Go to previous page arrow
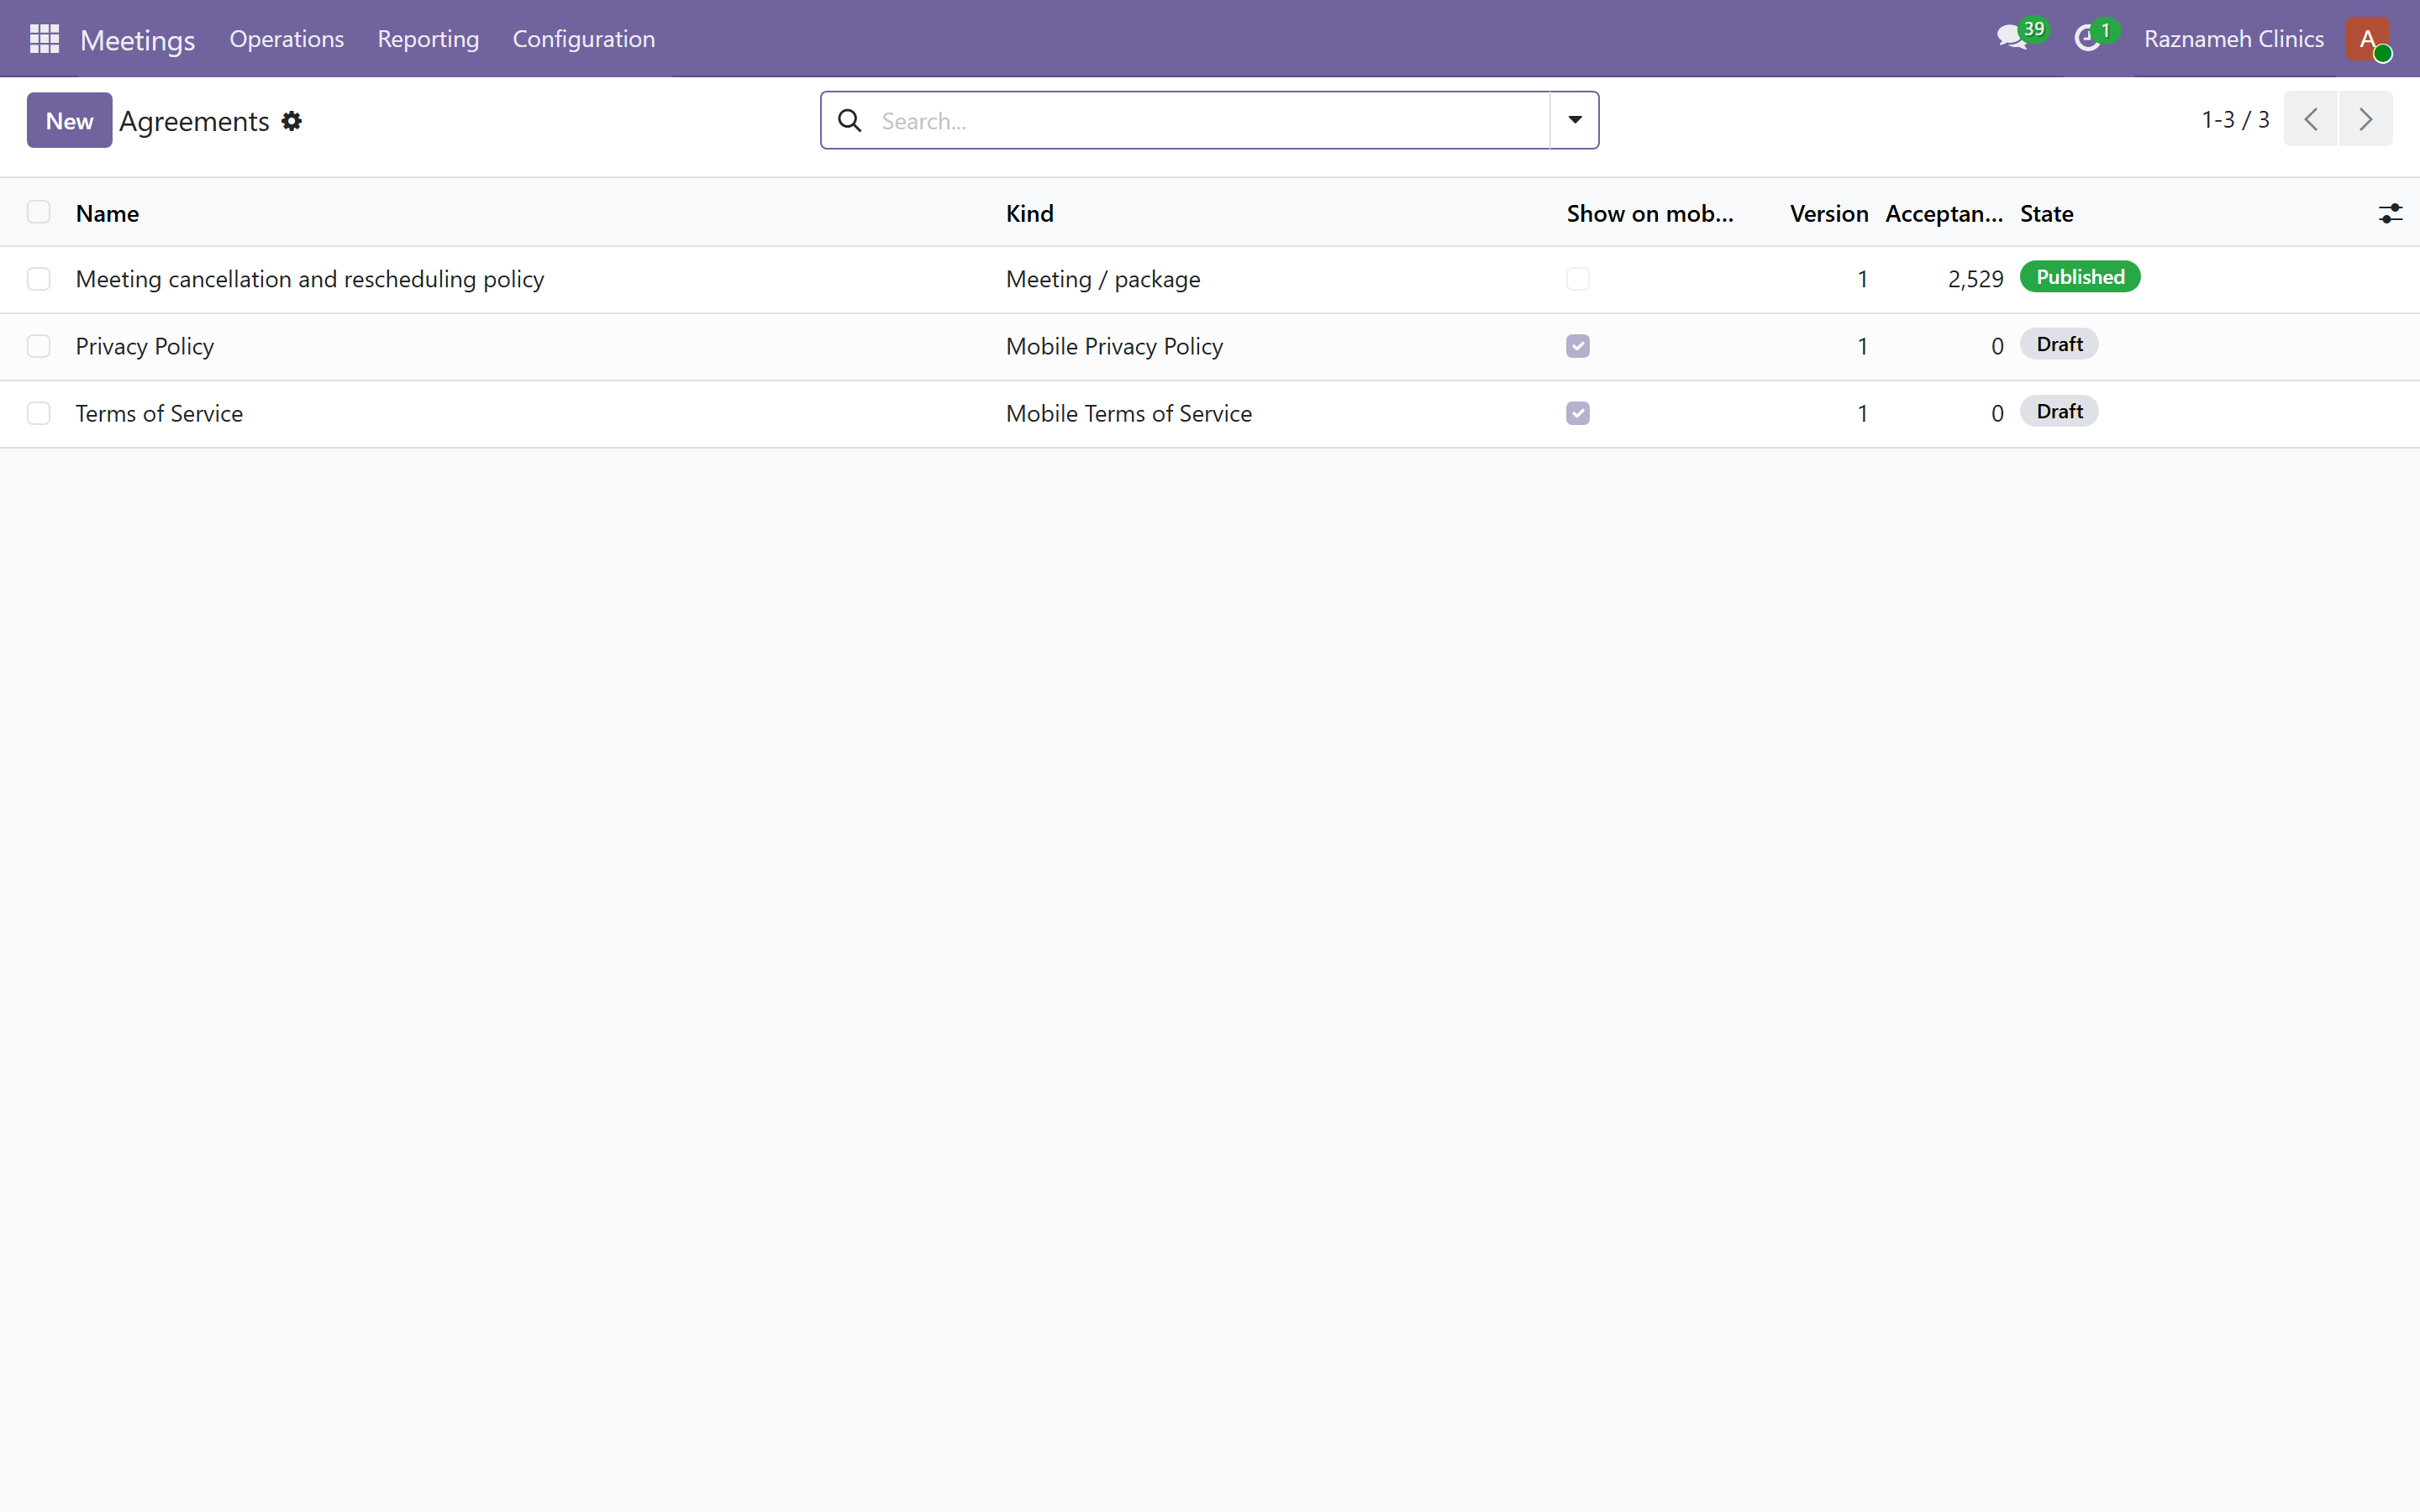The image size is (2420, 1512). [2310, 119]
